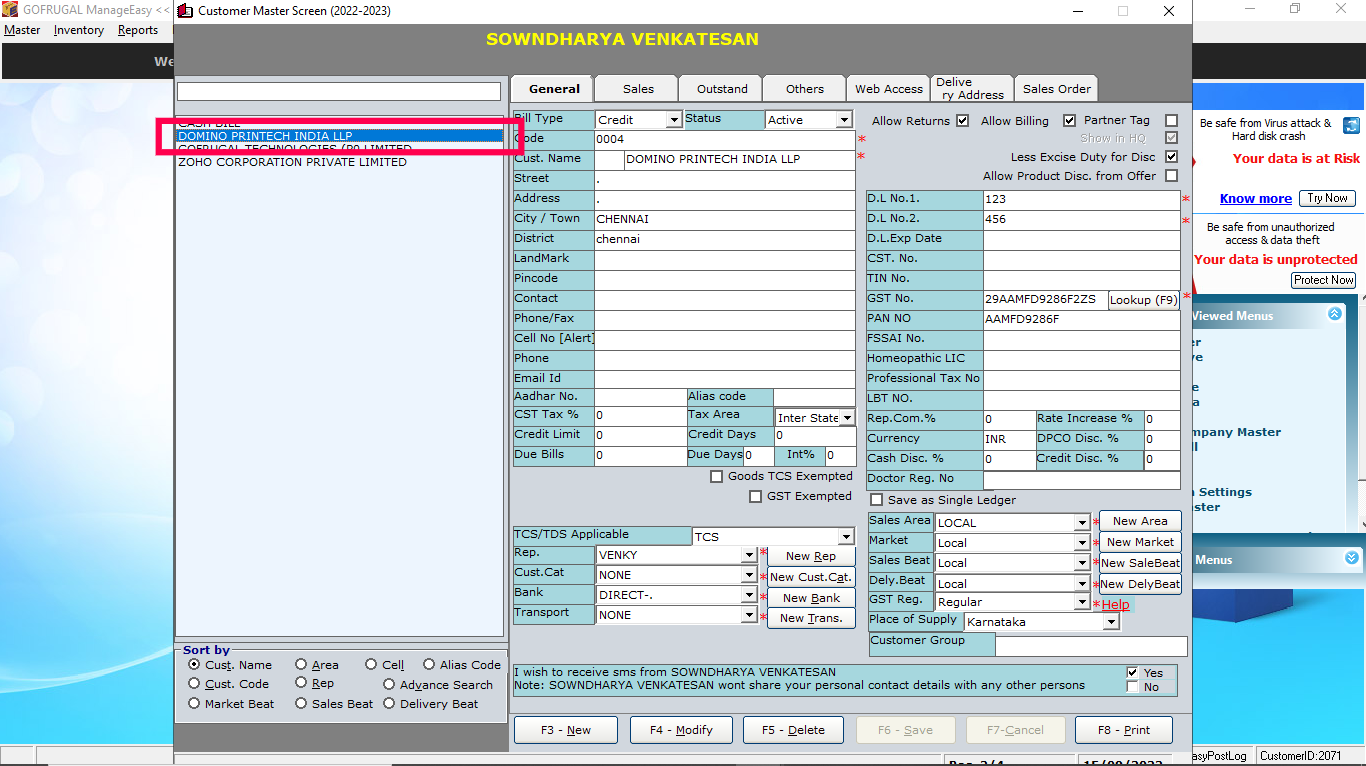Viewport: 1366px width, 766px height.
Task: Expand the Menus panel chevron
Action: [1352, 558]
